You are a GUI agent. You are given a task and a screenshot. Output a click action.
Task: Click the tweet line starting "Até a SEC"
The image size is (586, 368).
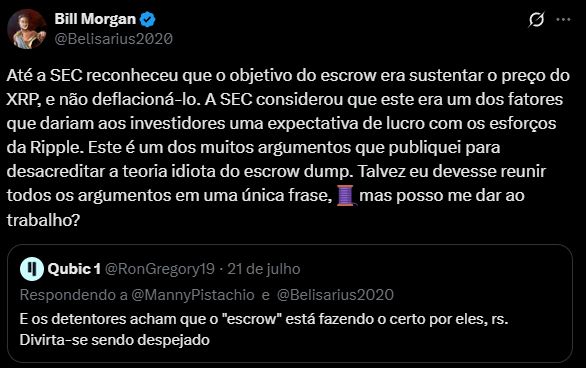288,75
